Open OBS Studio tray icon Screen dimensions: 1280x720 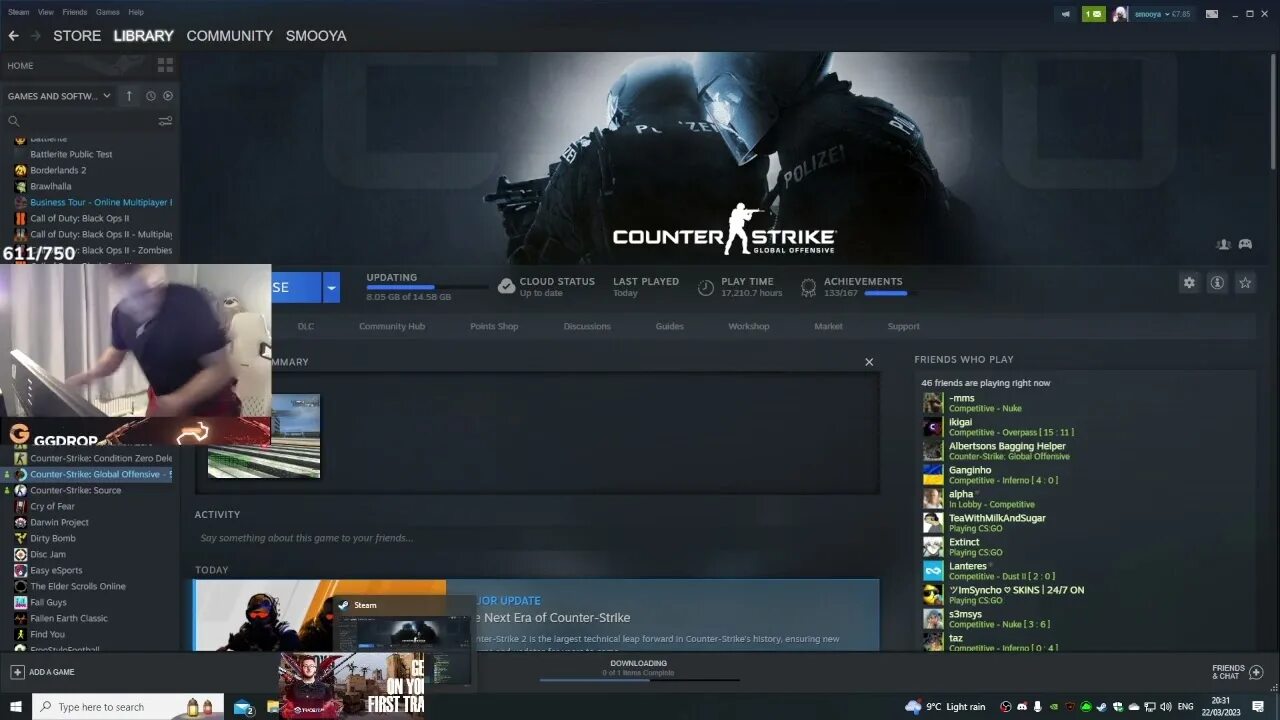click(x=1006, y=707)
